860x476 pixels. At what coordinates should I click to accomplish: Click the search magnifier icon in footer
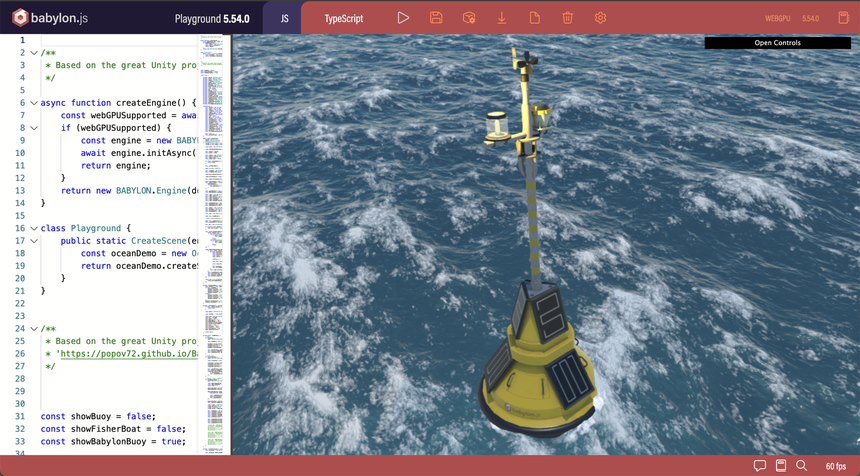[801, 466]
